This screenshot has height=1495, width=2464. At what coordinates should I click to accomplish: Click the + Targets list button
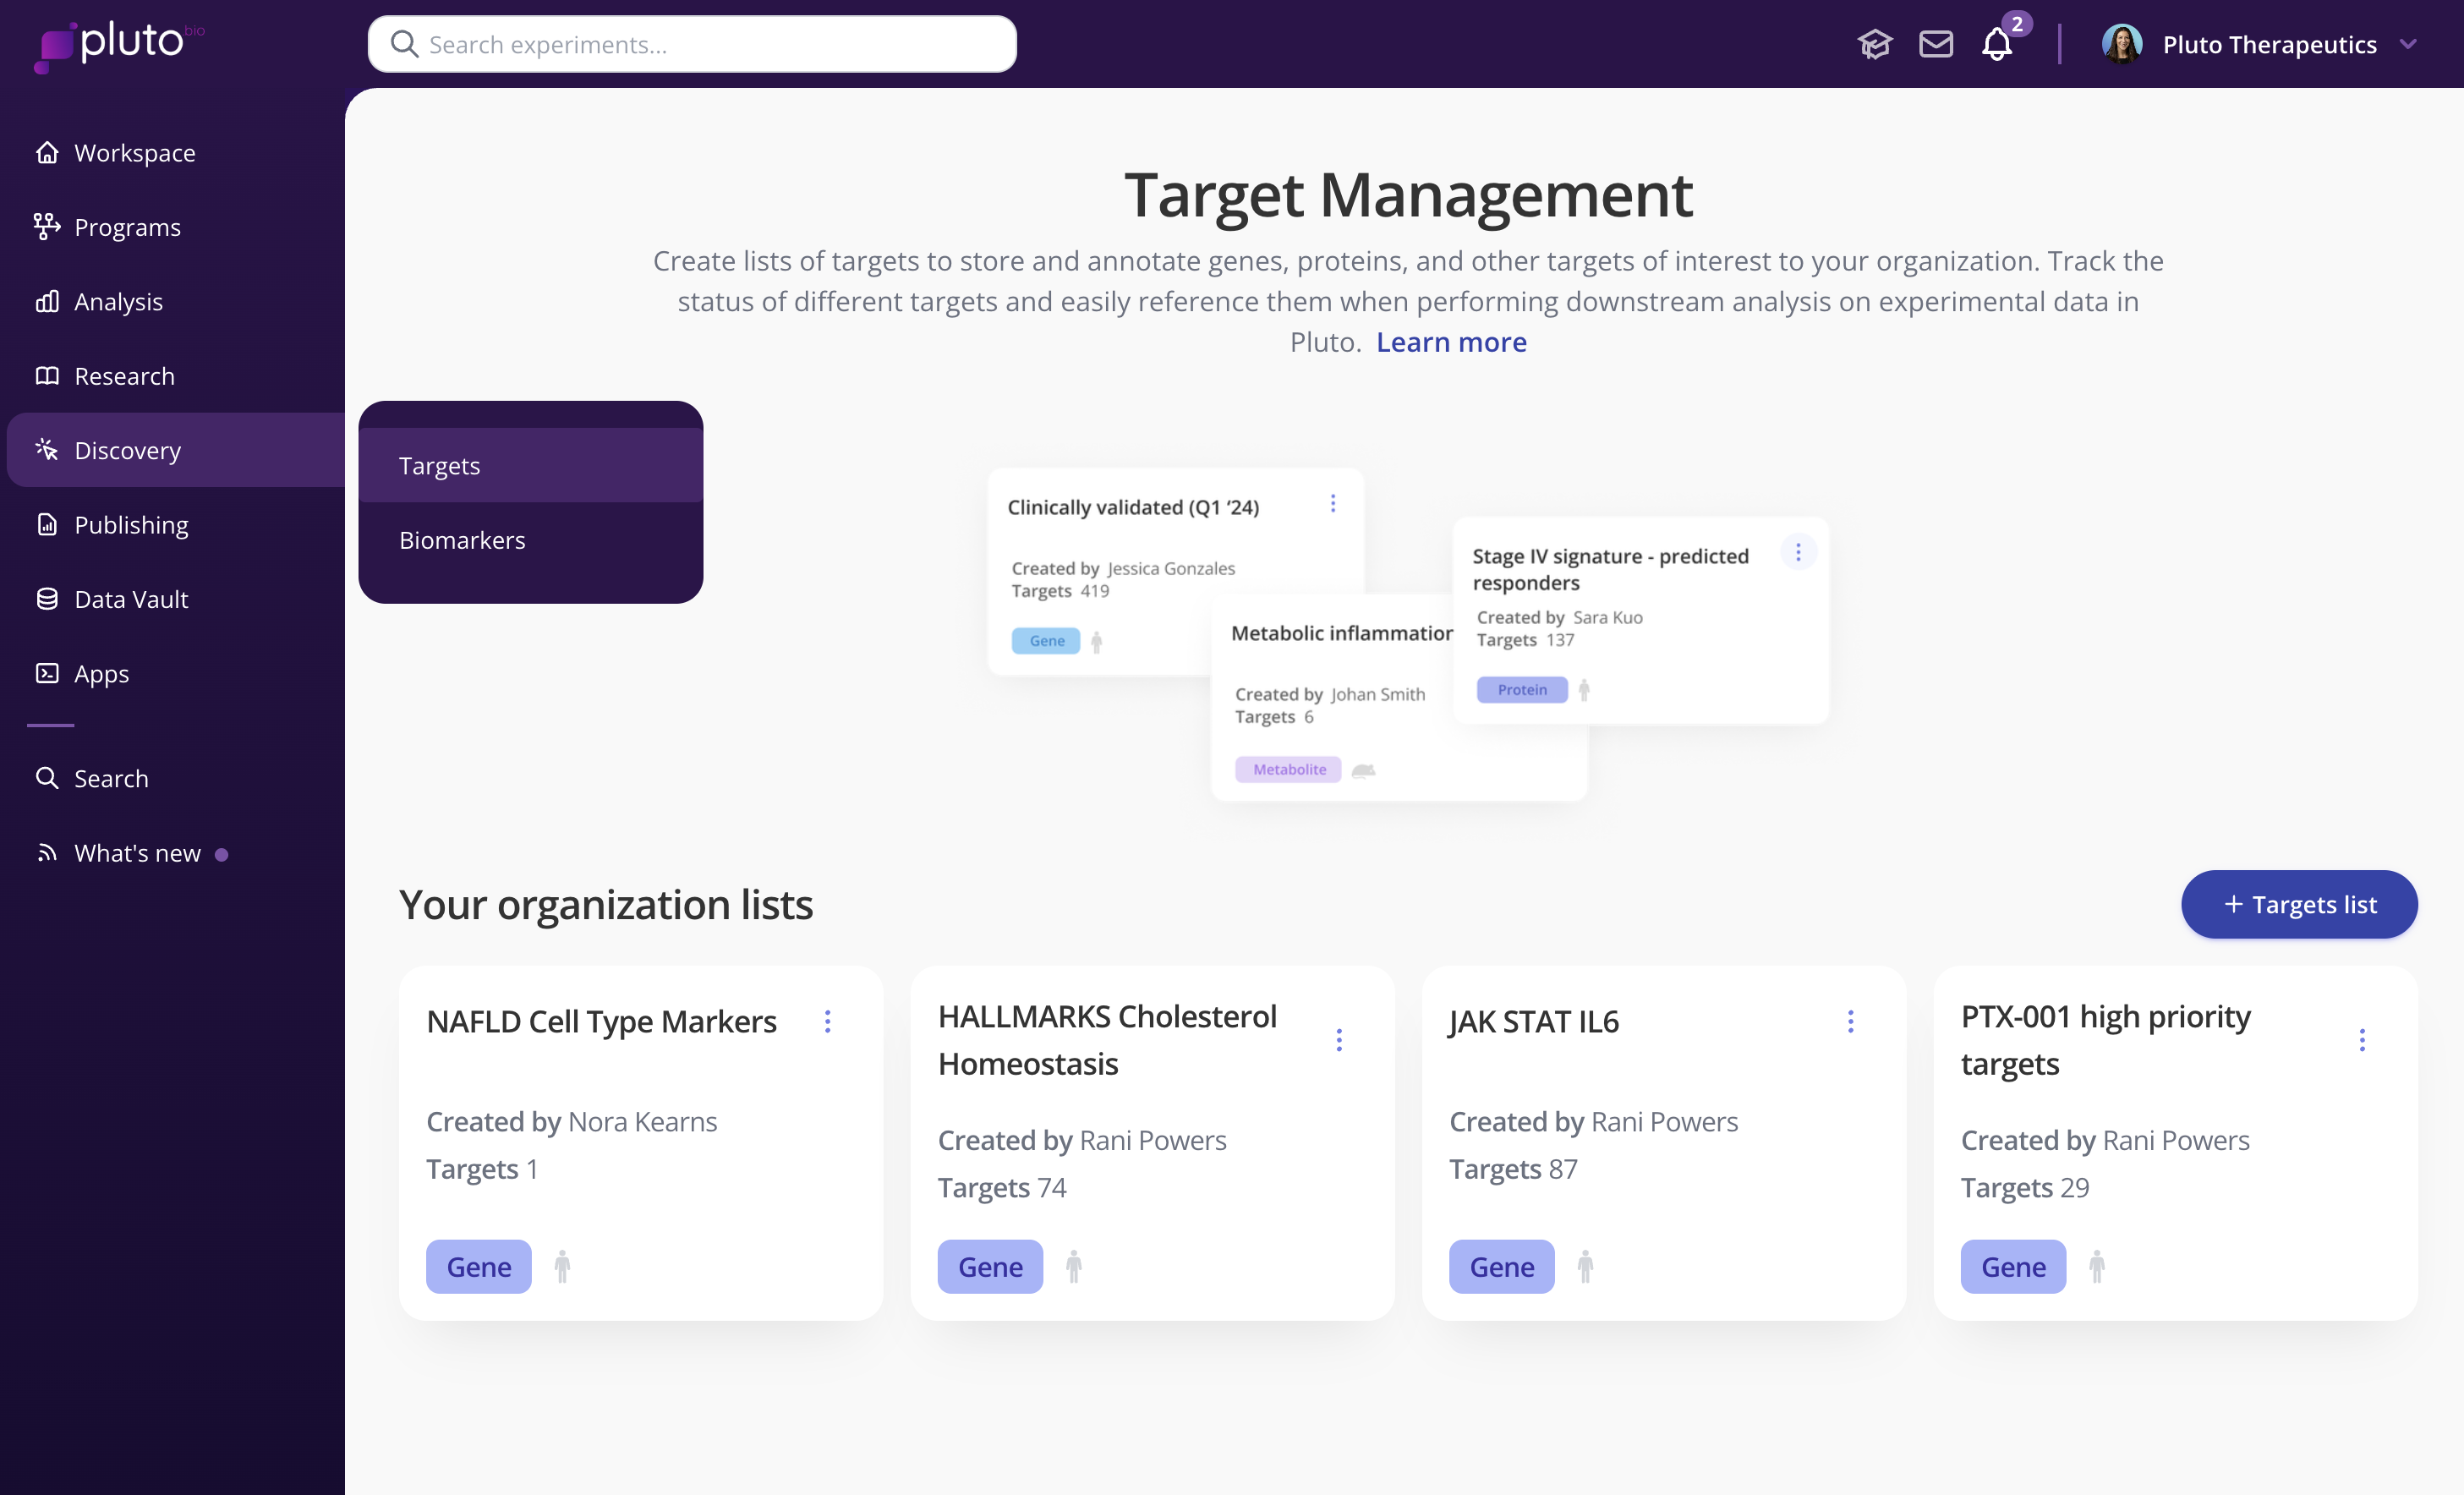pos(2298,904)
